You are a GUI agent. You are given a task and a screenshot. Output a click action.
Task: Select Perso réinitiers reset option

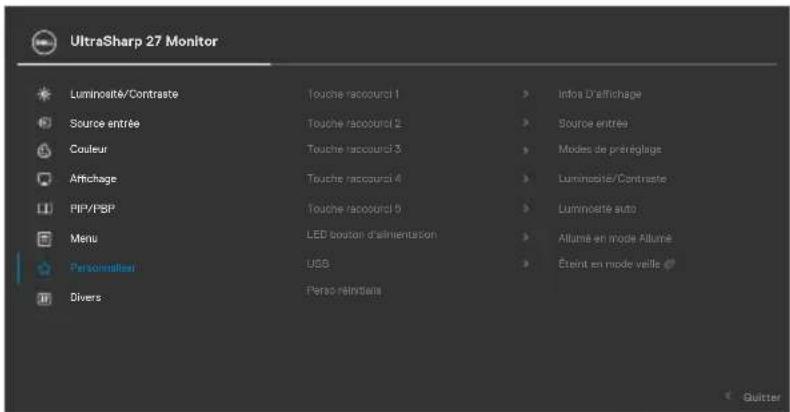(x=344, y=291)
